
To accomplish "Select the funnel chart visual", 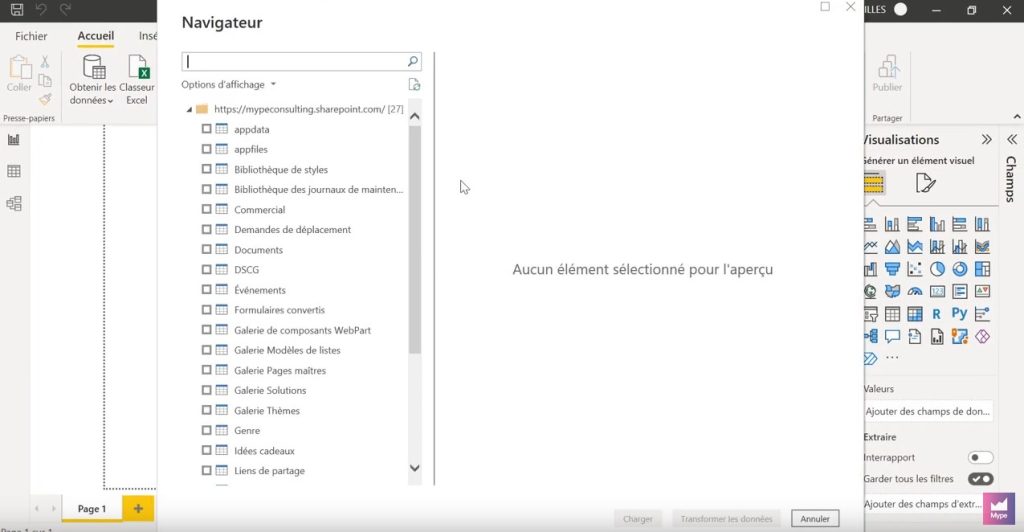I will (x=892, y=269).
